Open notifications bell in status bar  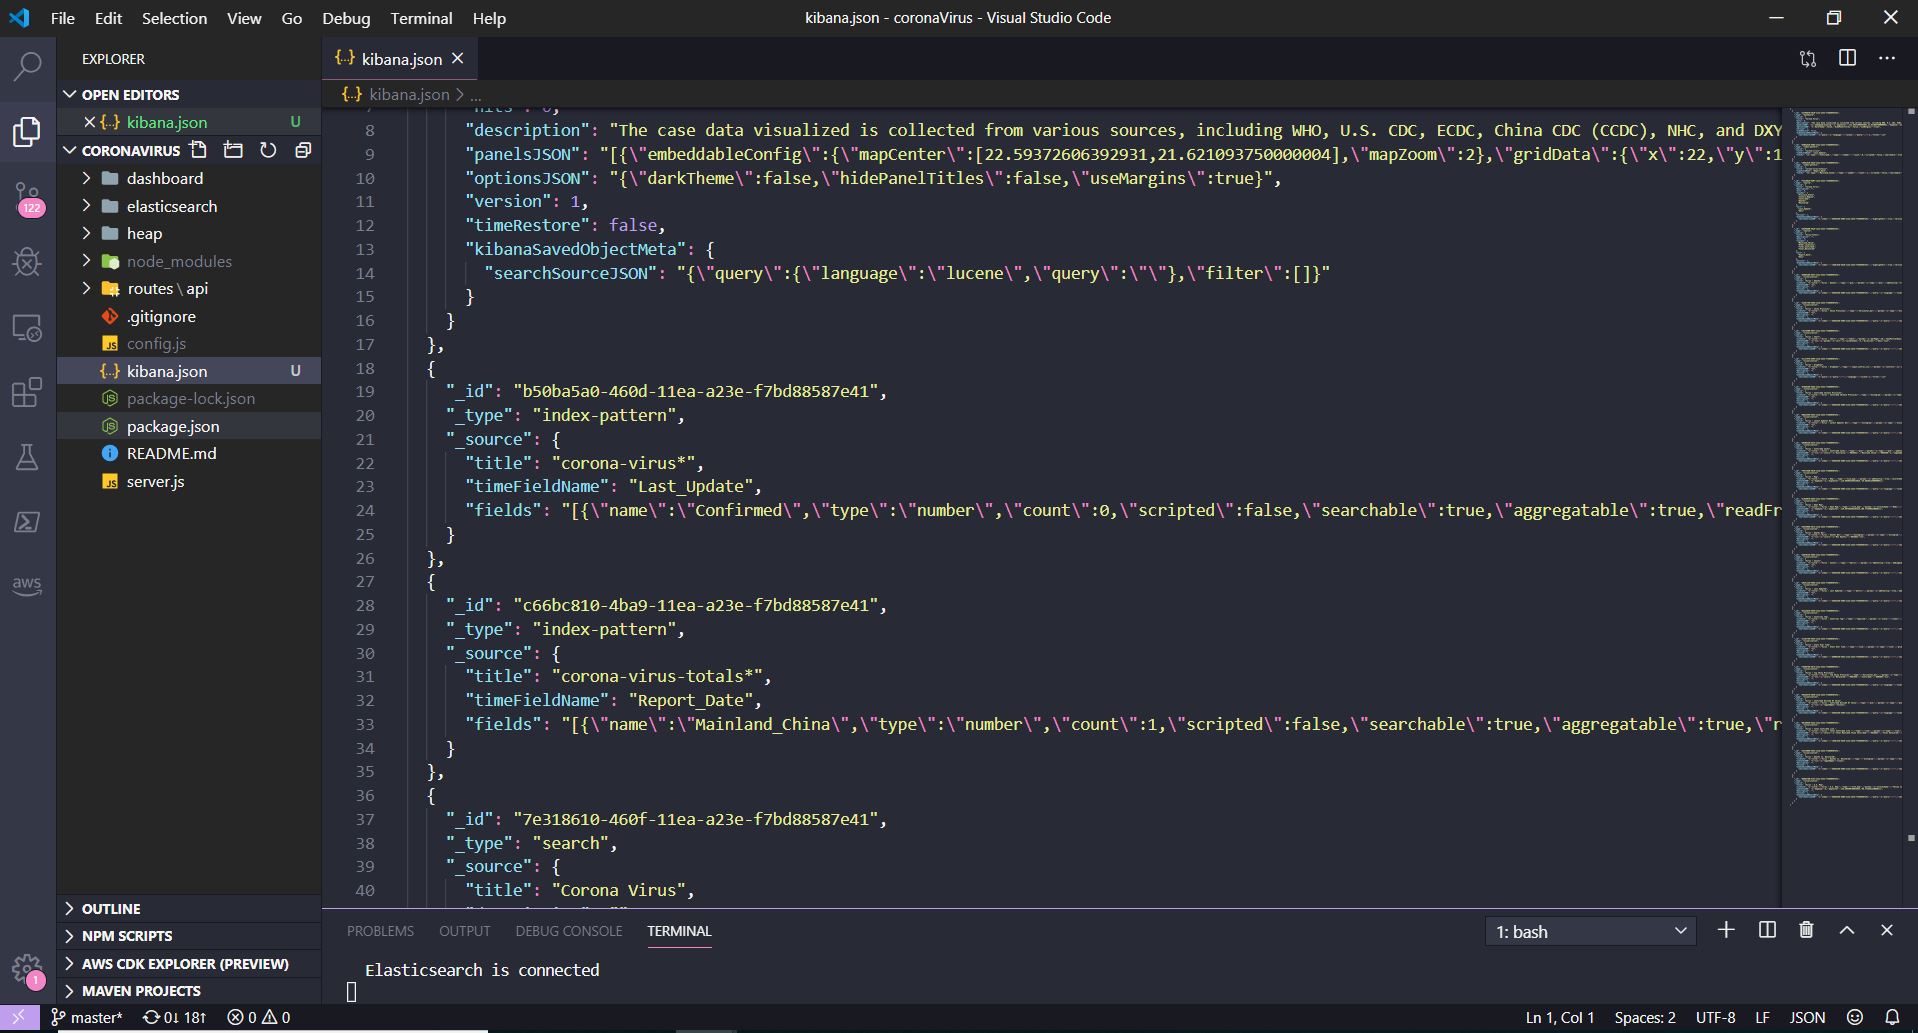point(1892,1017)
